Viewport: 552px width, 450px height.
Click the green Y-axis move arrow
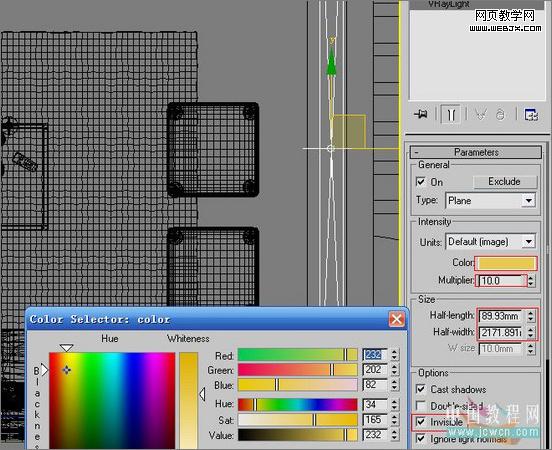(x=331, y=63)
